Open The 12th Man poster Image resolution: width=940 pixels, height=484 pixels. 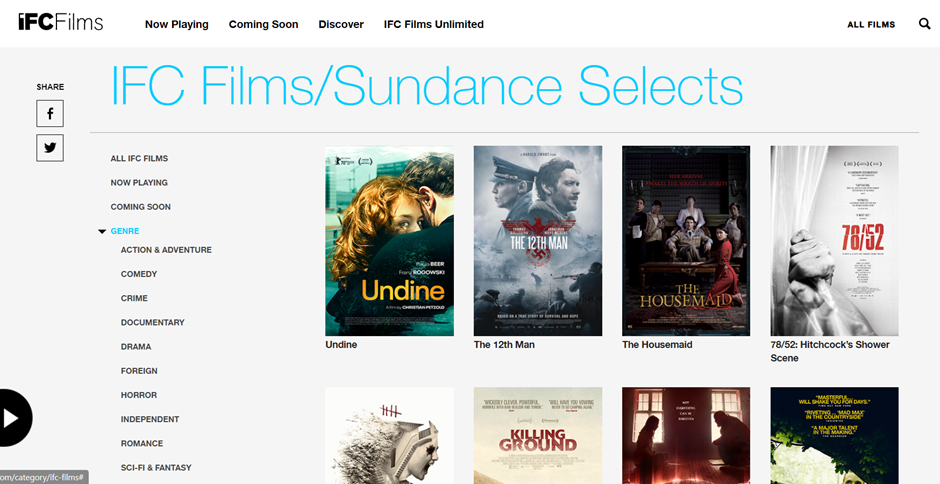coord(538,241)
